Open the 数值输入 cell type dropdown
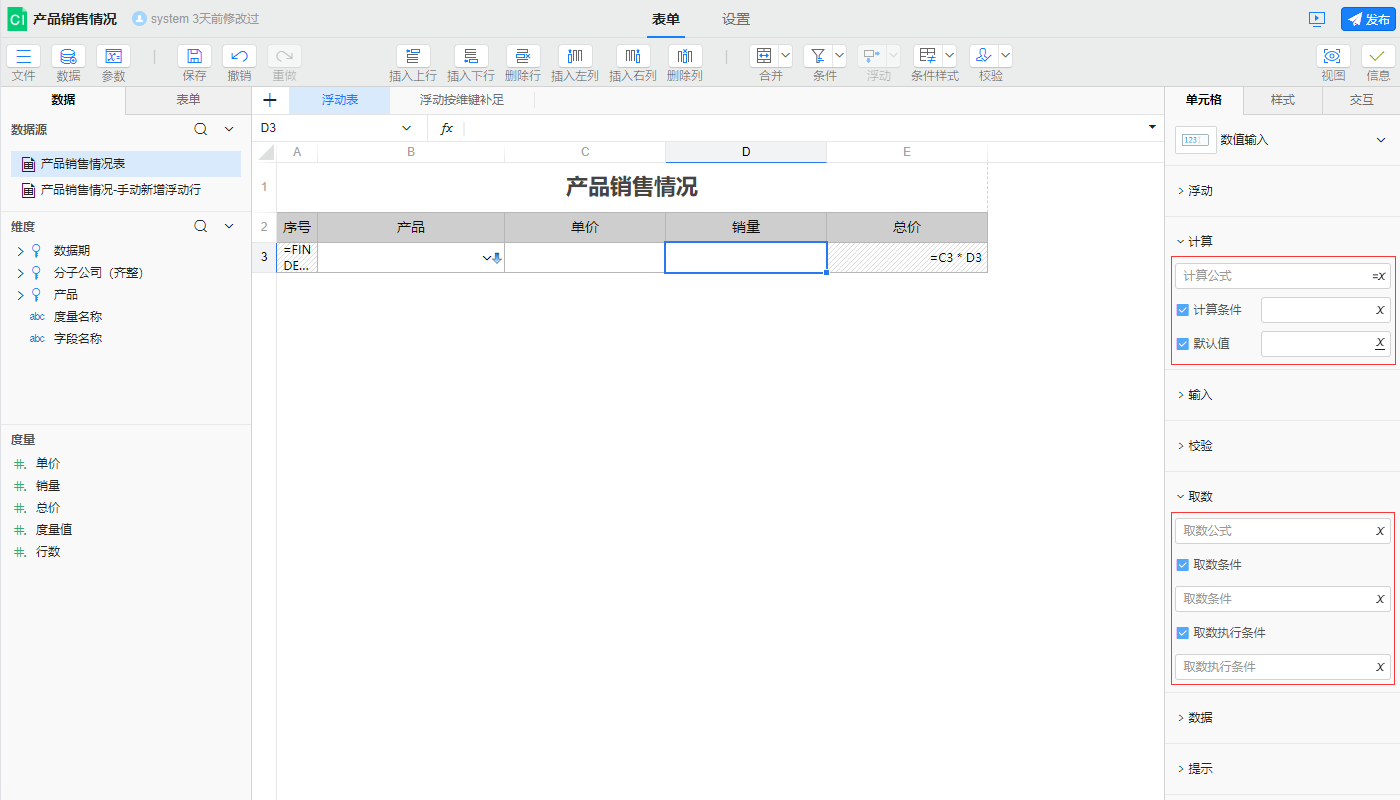Image resolution: width=1400 pixels, height=800 pixels. click(x=1381, y=140)
